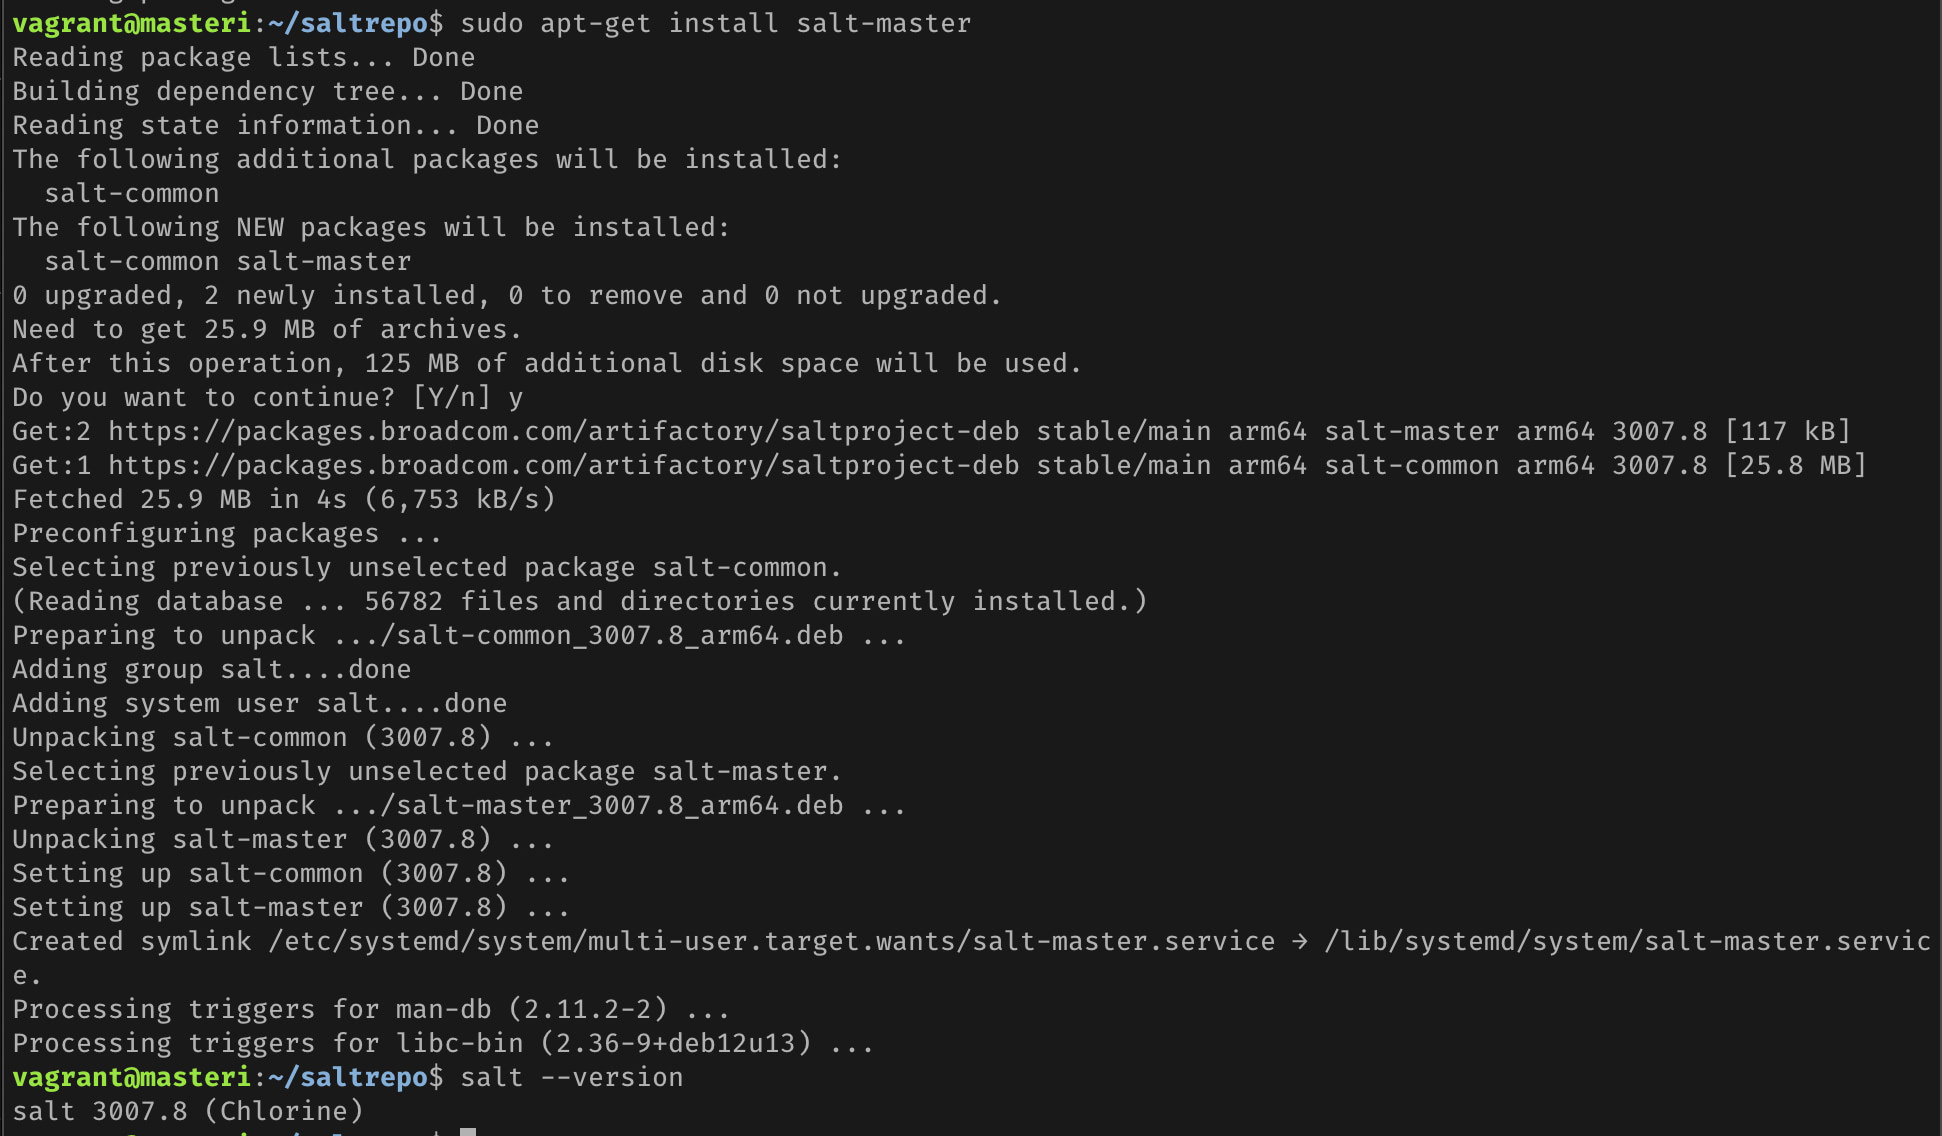Click the salt-master_3007.8_arm64.deb file name
The image size is (1942, 1136).
(x=619, y=806)
